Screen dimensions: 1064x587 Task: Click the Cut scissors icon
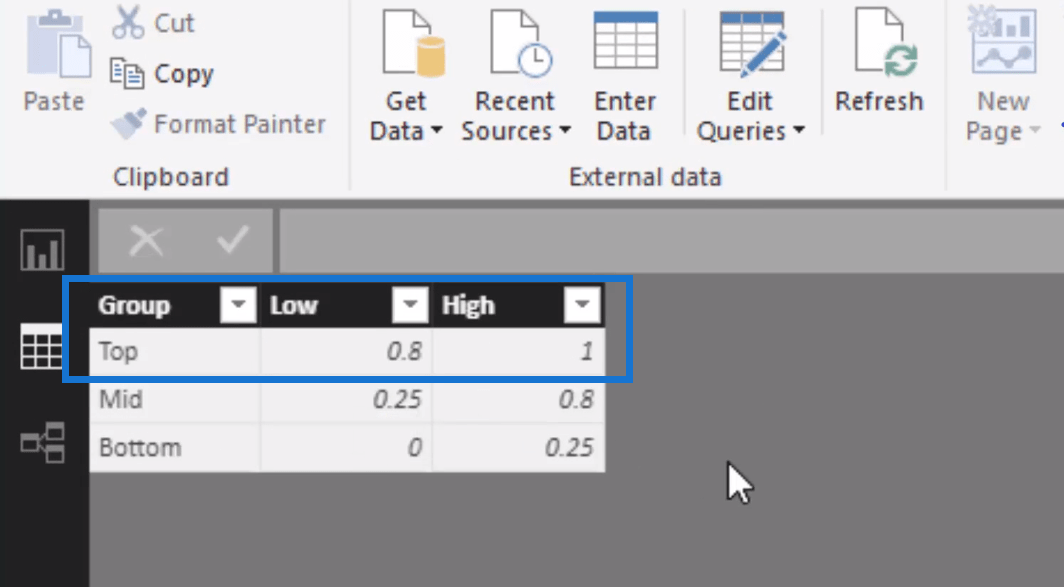click(128, 22)
